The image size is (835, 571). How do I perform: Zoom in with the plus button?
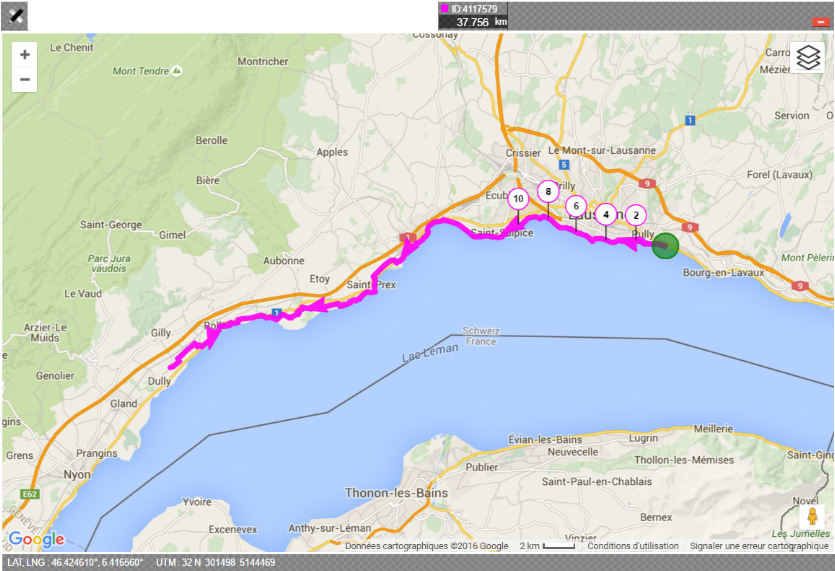[24, 55]
